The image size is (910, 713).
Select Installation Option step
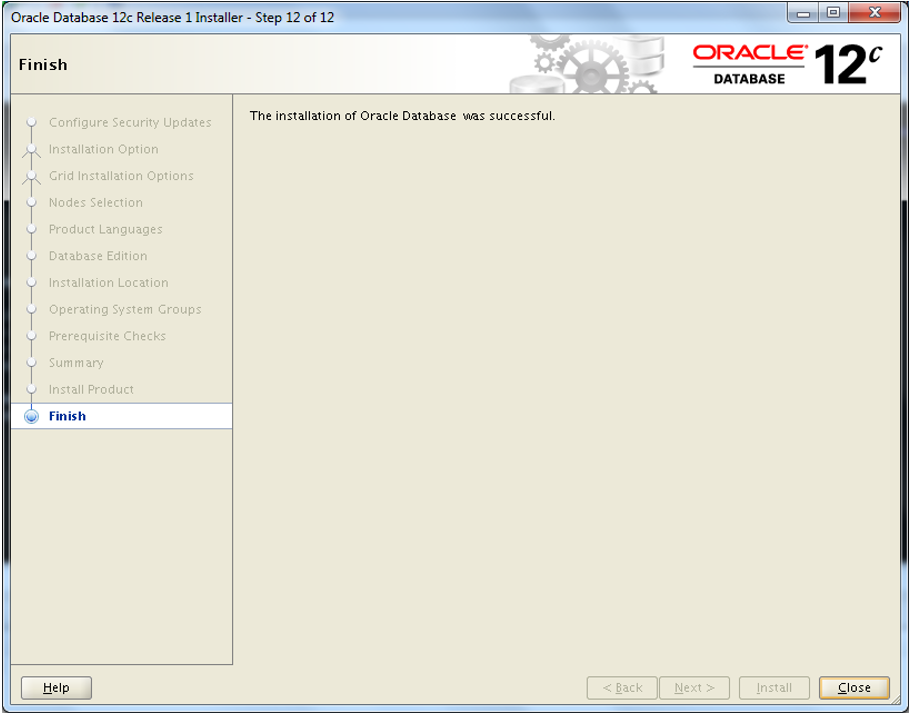pyautogui.click(x=103, y=149)
